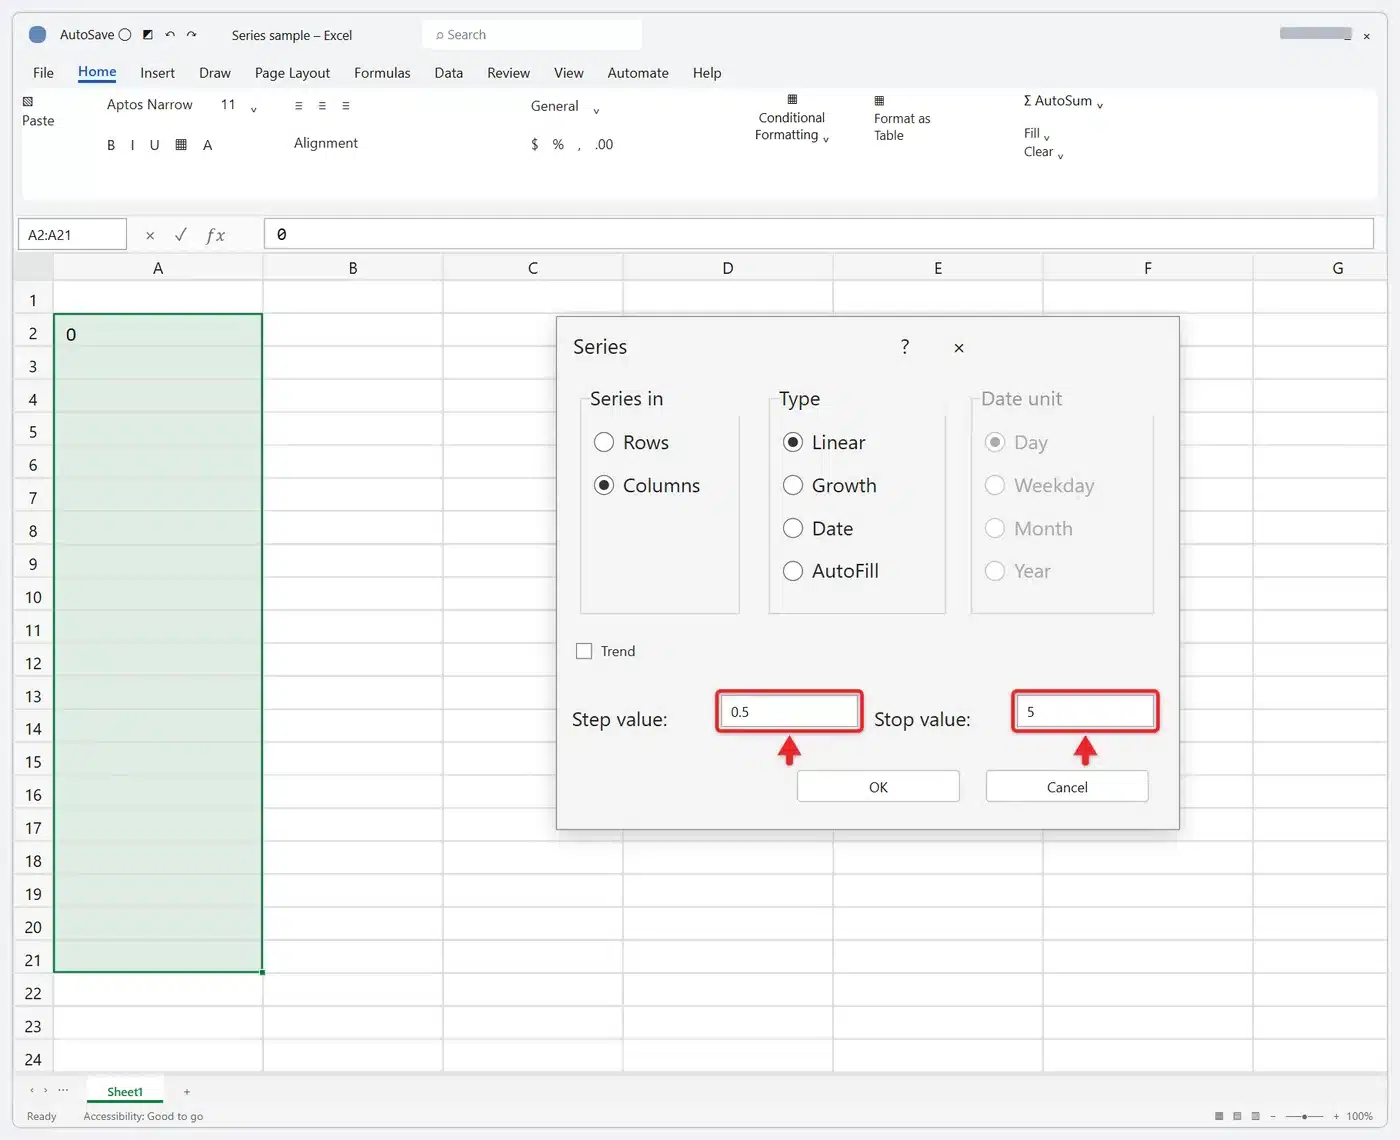Open the font size dropdown arrow
The image size is (1400, 1140).
254,109
